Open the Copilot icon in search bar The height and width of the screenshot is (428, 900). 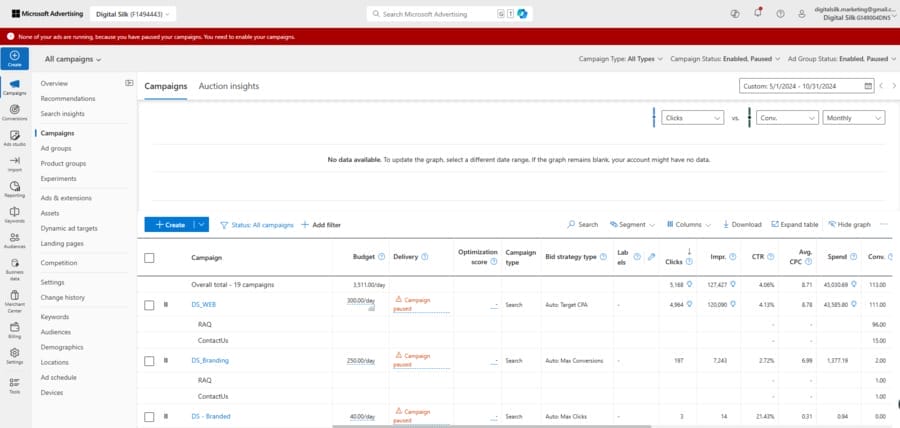[522, 14]
